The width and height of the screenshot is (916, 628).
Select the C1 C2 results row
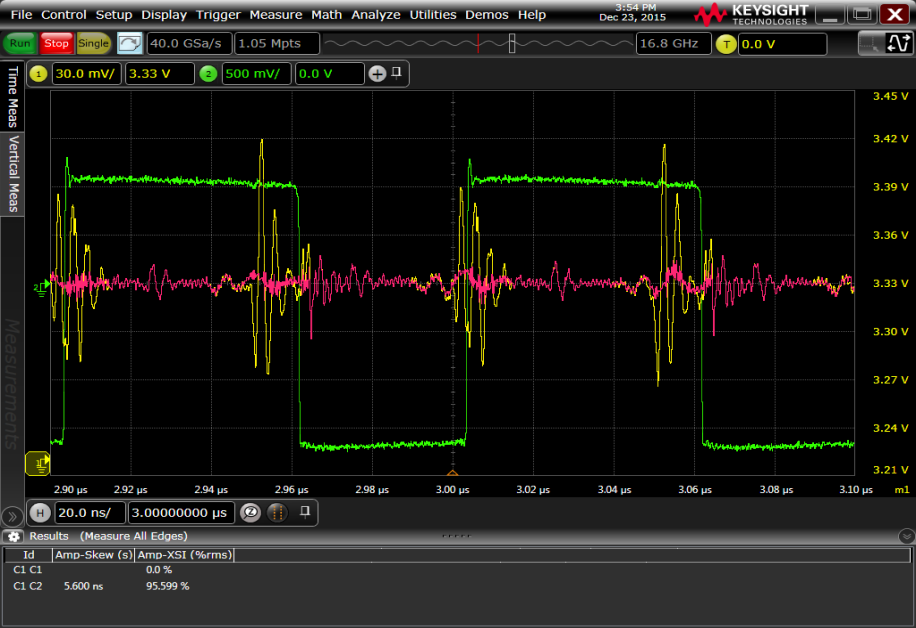[457, 586]
